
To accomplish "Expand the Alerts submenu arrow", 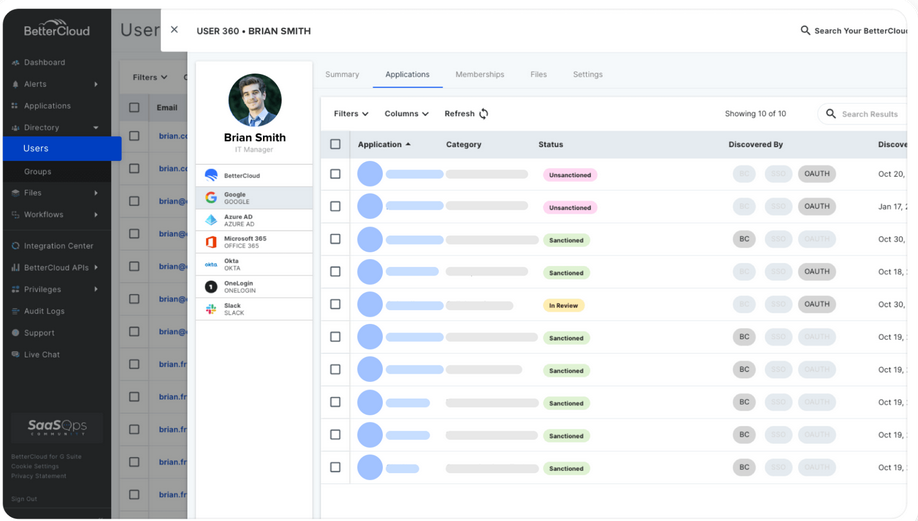I will pos(96,84).
